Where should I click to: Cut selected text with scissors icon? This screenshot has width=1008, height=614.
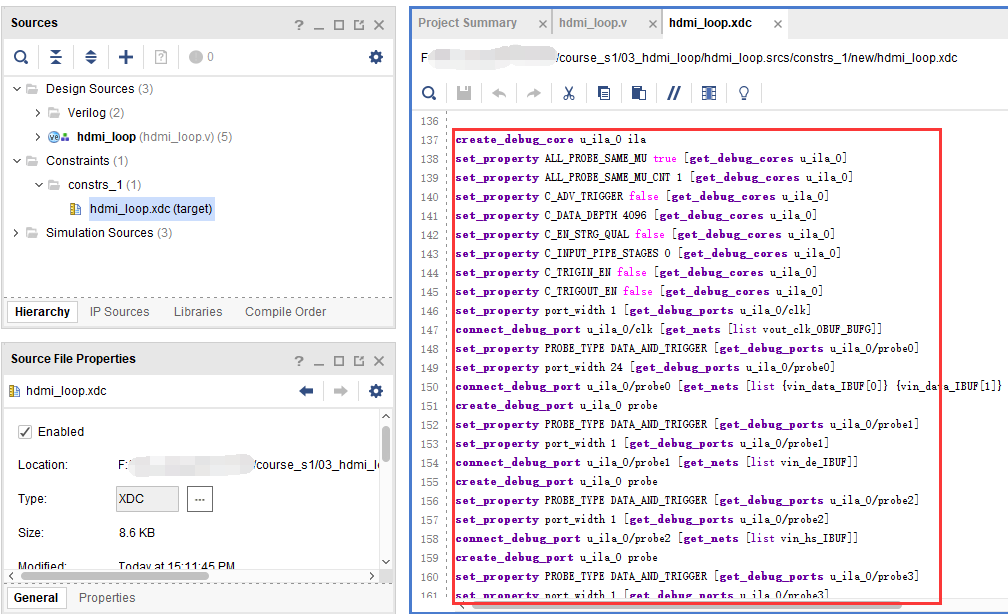[568, 93]
